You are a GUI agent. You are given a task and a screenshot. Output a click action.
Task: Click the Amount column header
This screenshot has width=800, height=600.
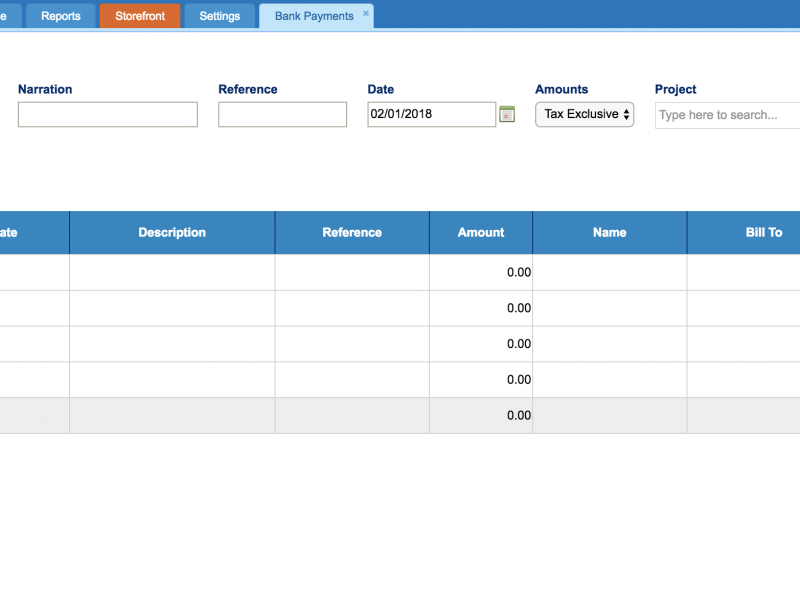point(481,233)
